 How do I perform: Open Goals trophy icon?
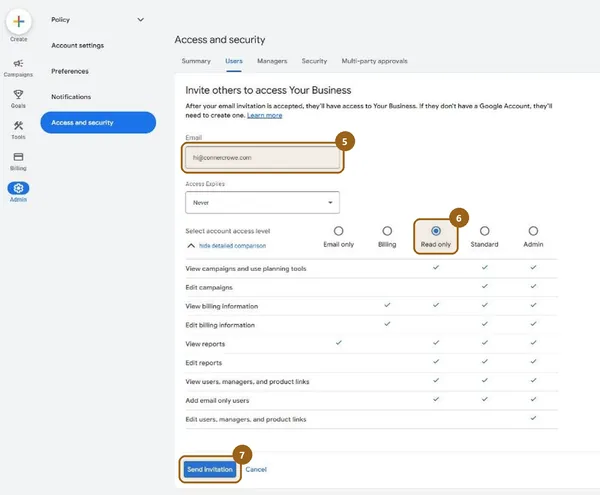point(18,94)
